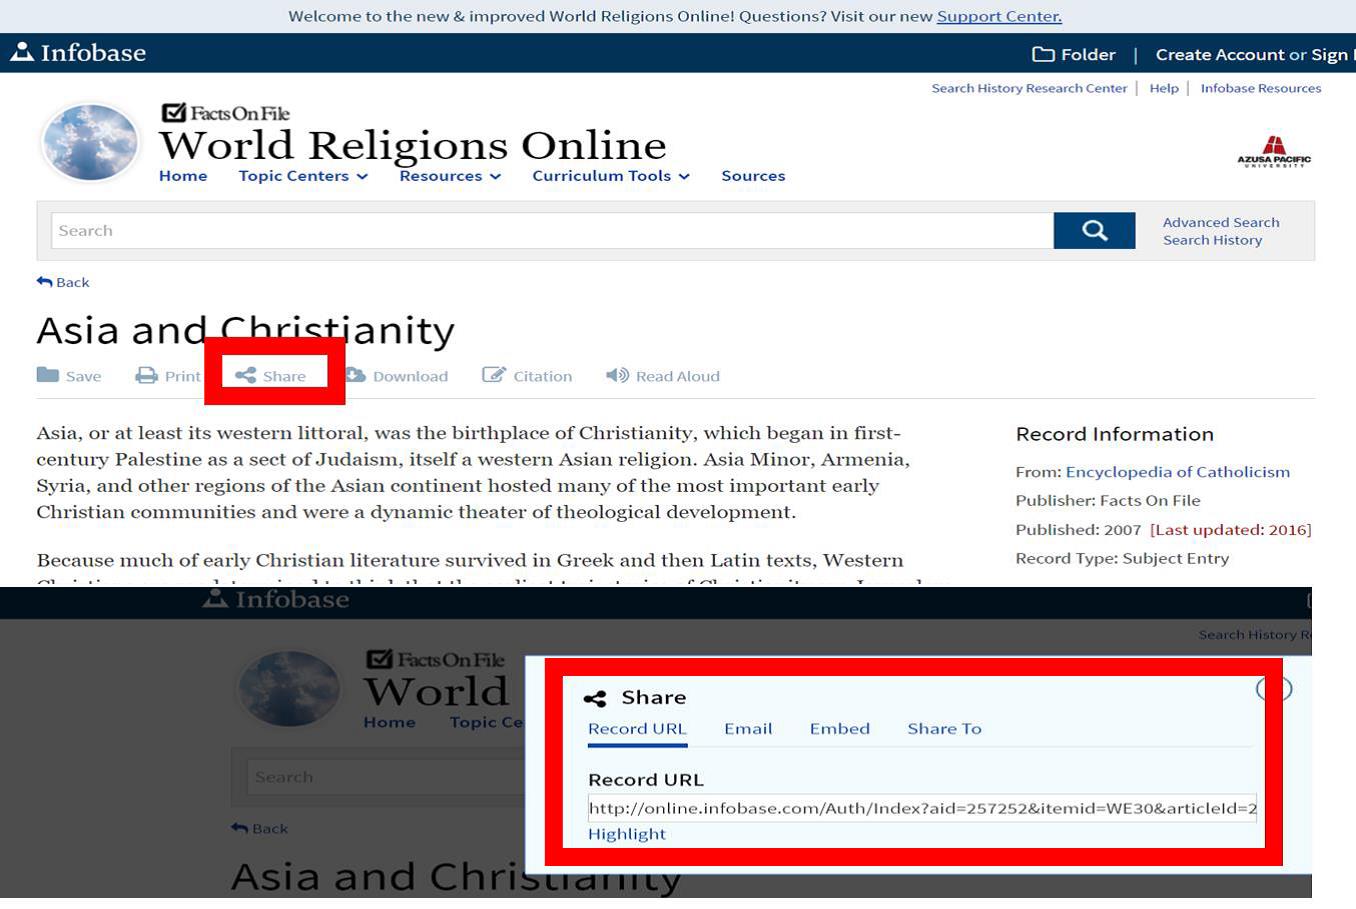Click the Azusa Pacific University logo
1356x909 pixels.
coord(1273,151)
